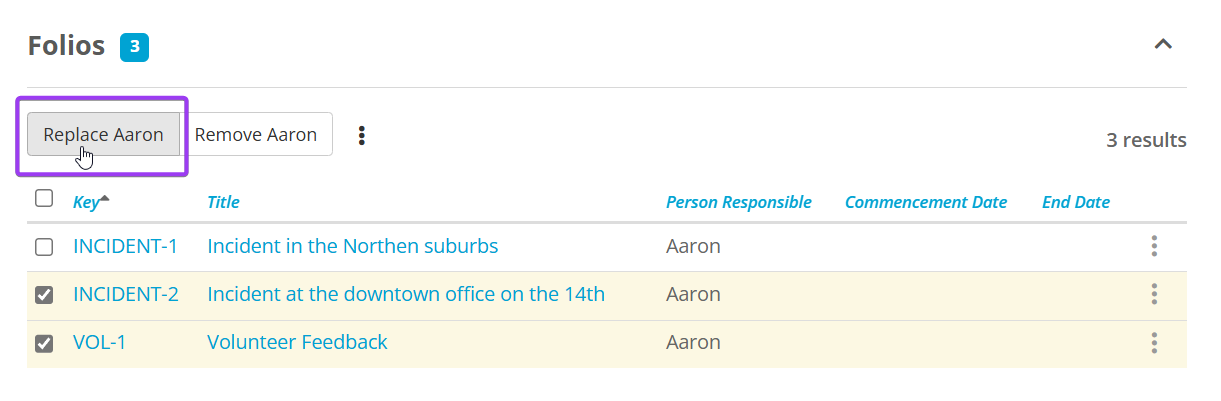Click the Folios count badge showing 3

[134, 47]
